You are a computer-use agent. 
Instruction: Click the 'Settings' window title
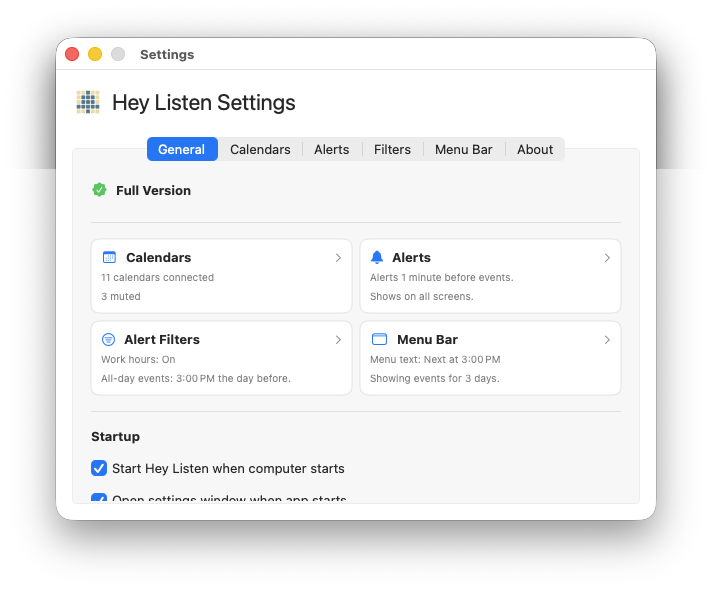coord(167,54)
